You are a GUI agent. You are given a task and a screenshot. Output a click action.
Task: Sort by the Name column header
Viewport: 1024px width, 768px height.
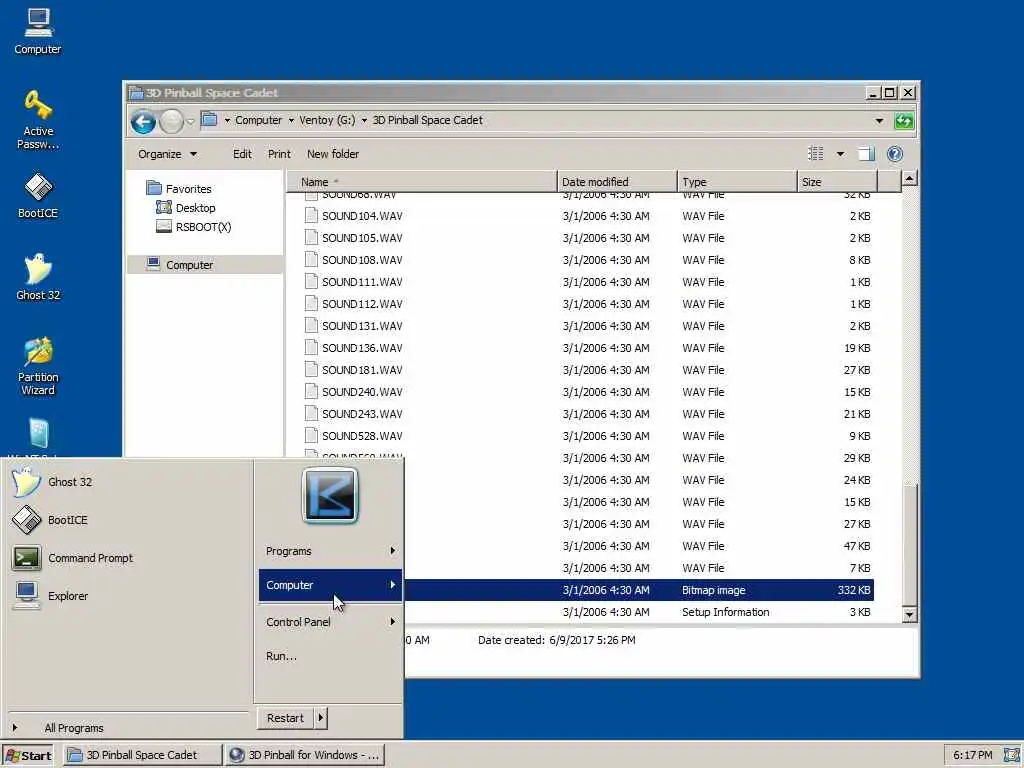tap(421, 182)
